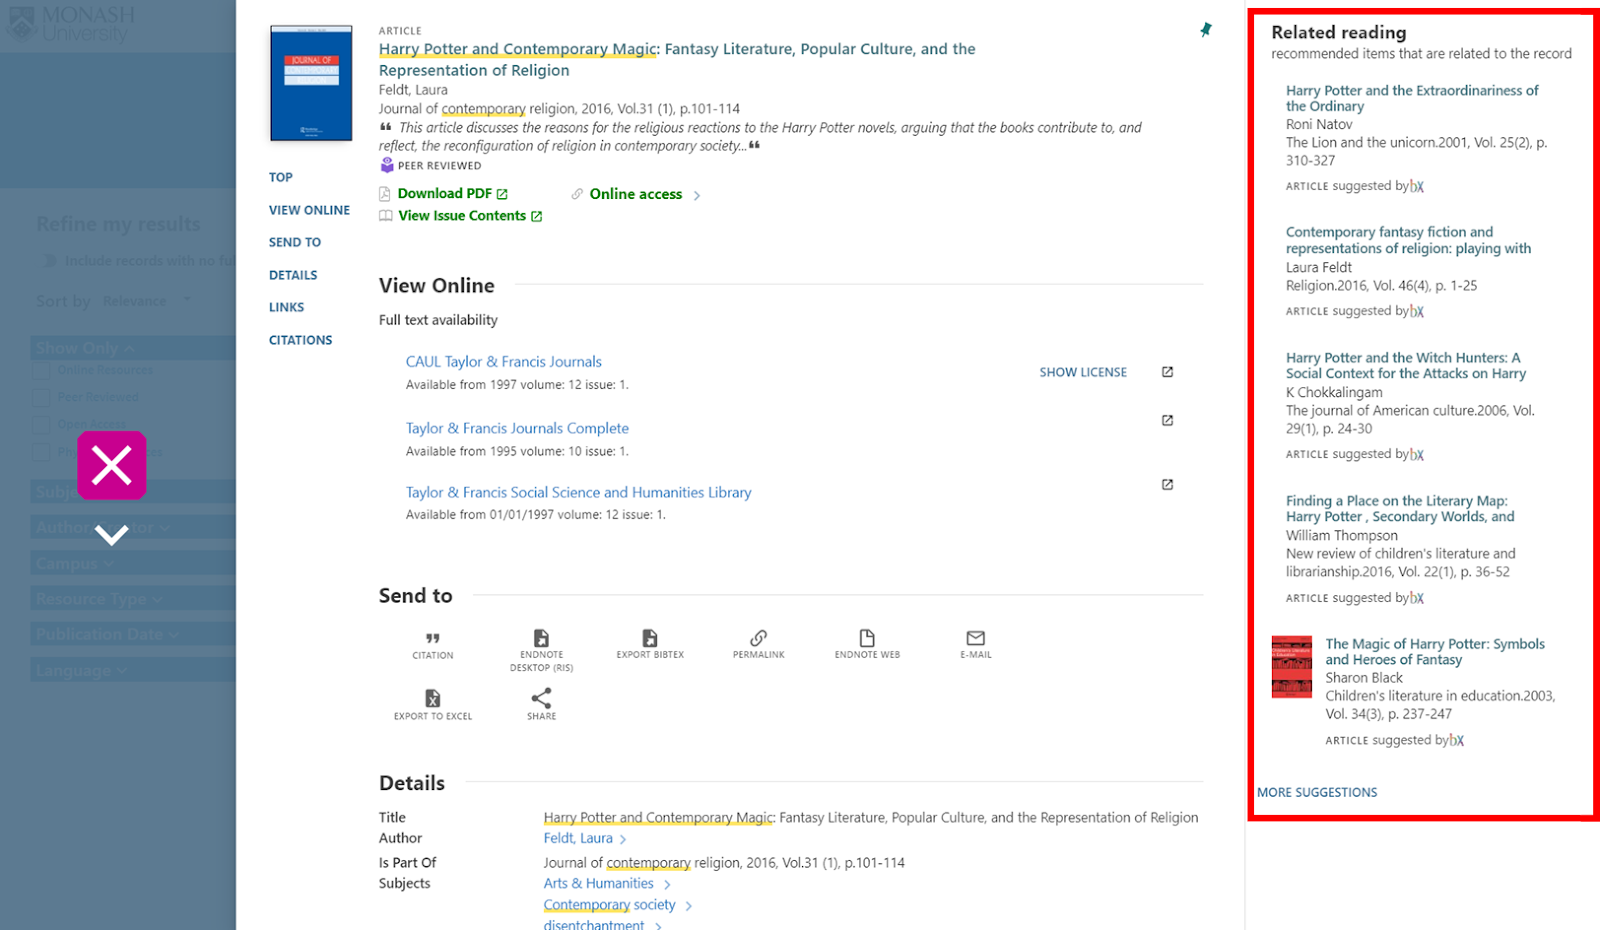
Task: Expand the chevron beside Online access
Action: tap(697, 195)
